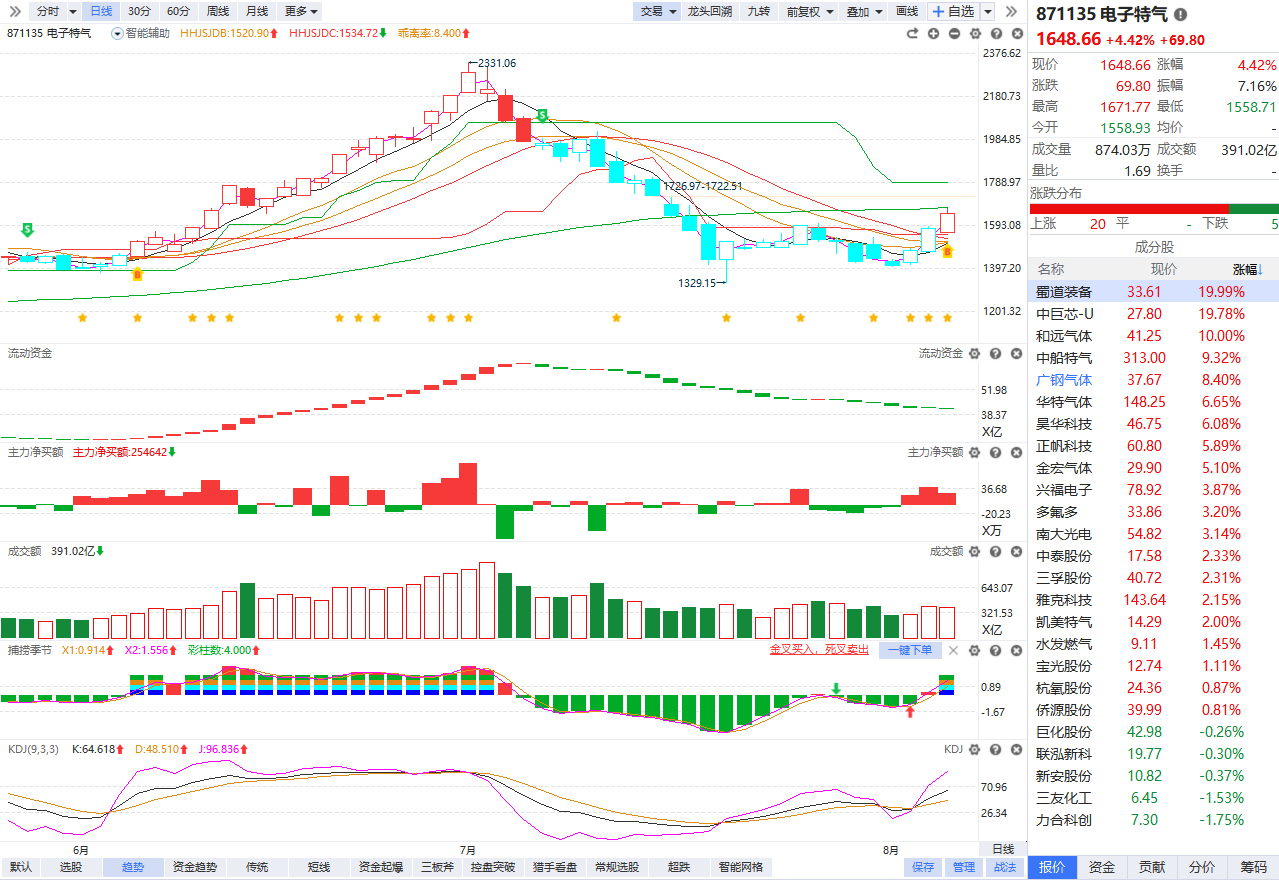The width and height of the screenshot is (1279, 880).
Task: Open settings gear for KDJ indicator
Action: [x=973, y=749]
